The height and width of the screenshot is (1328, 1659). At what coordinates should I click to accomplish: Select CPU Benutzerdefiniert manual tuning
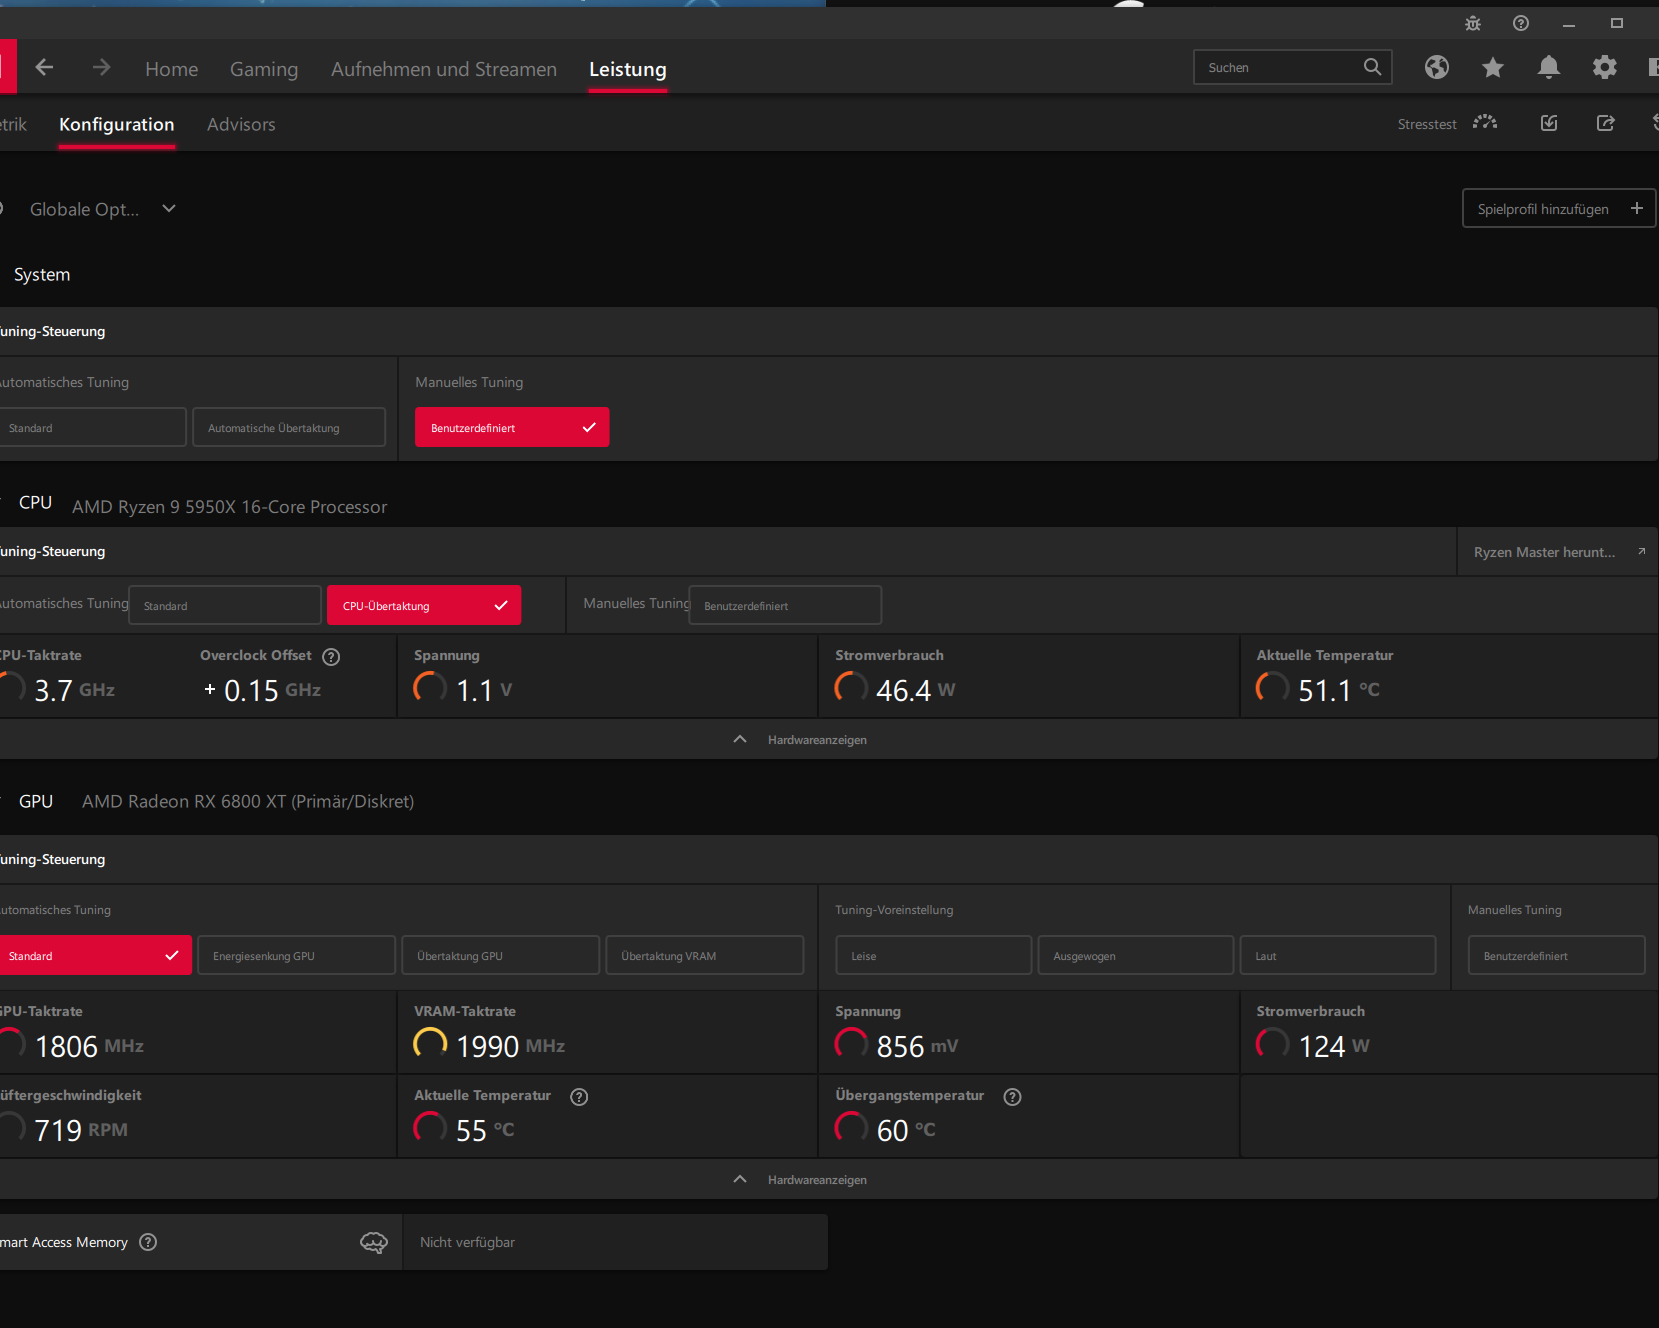coord(785,605)
